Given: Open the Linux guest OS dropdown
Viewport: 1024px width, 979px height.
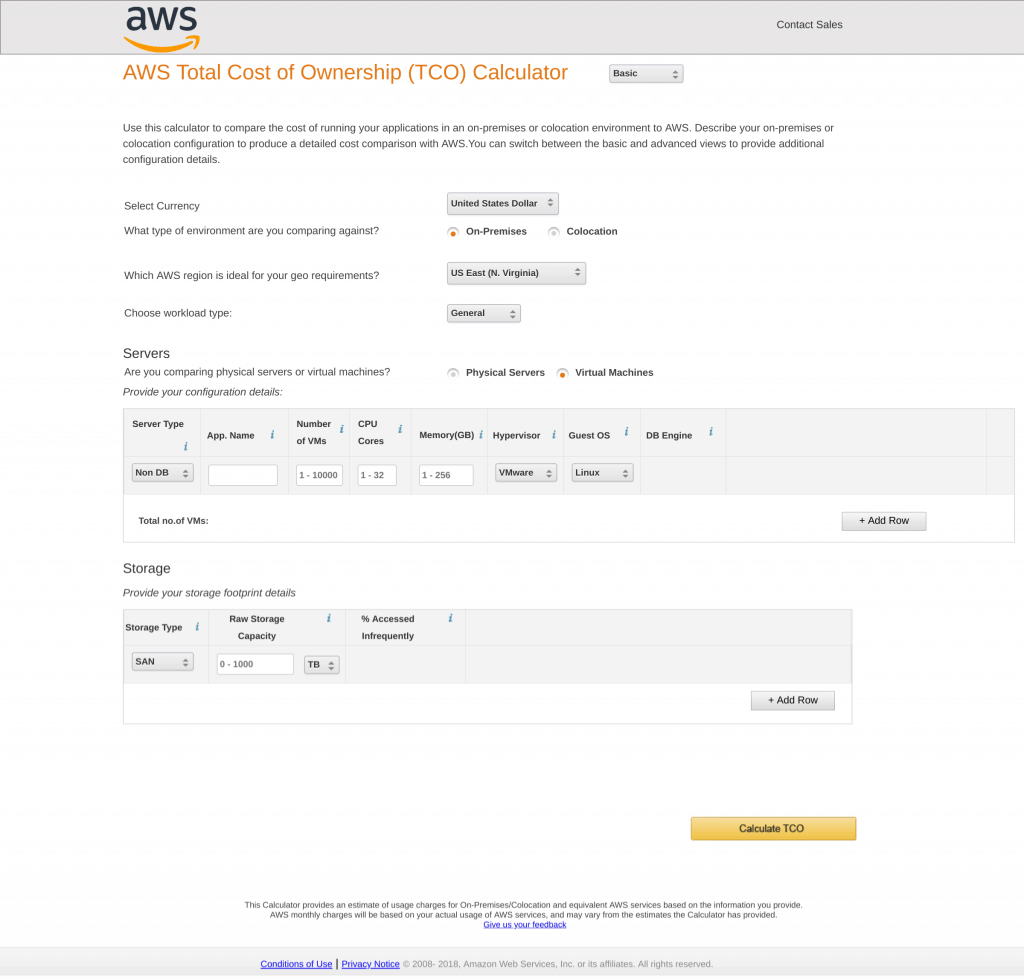Looking at the screenshot, I should pyautogui.click(x=602, y=473).
